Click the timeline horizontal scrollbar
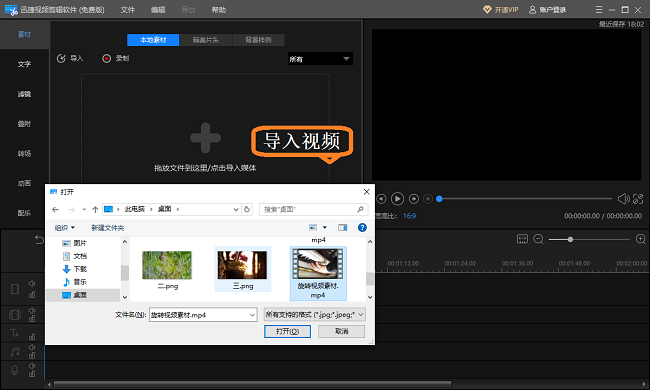 [252, 384]
